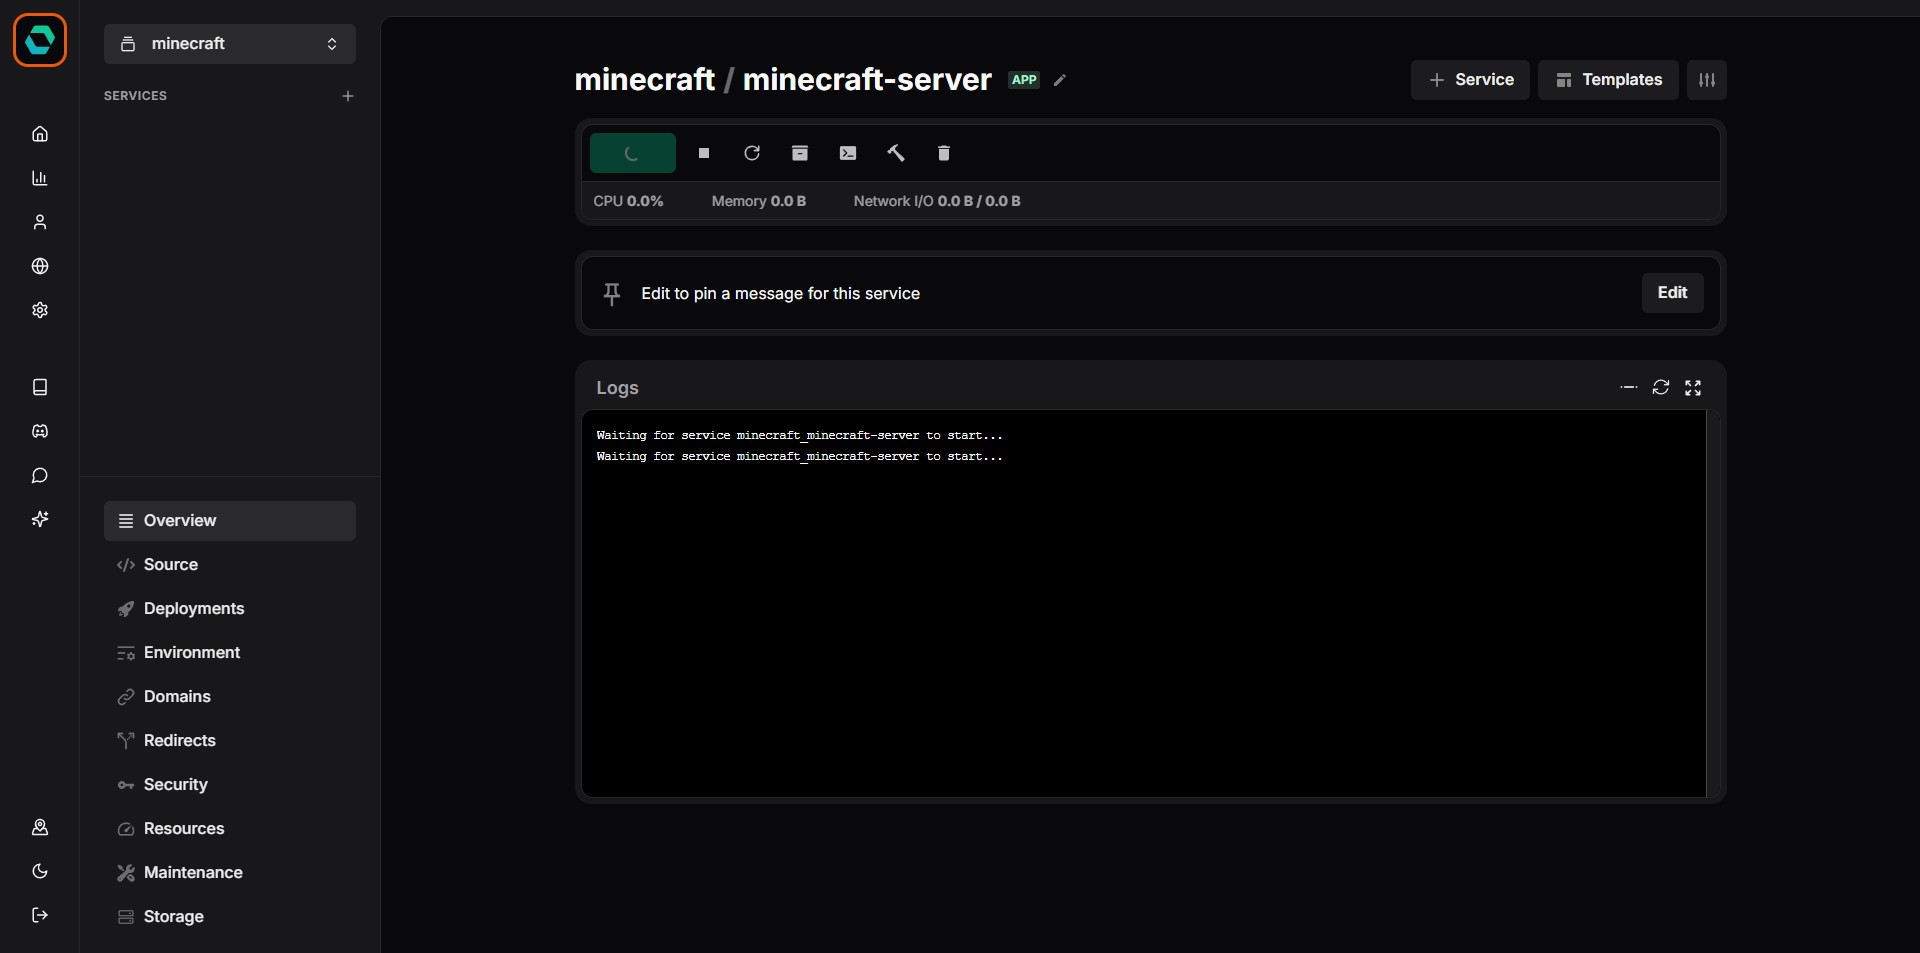
Task: Stop the service with the square icon
Action: coord(704,153)
